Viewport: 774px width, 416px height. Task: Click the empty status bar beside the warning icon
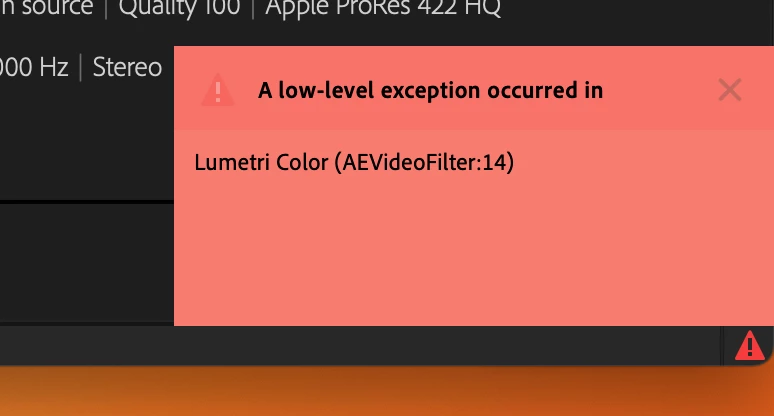(x=360, y=345)
